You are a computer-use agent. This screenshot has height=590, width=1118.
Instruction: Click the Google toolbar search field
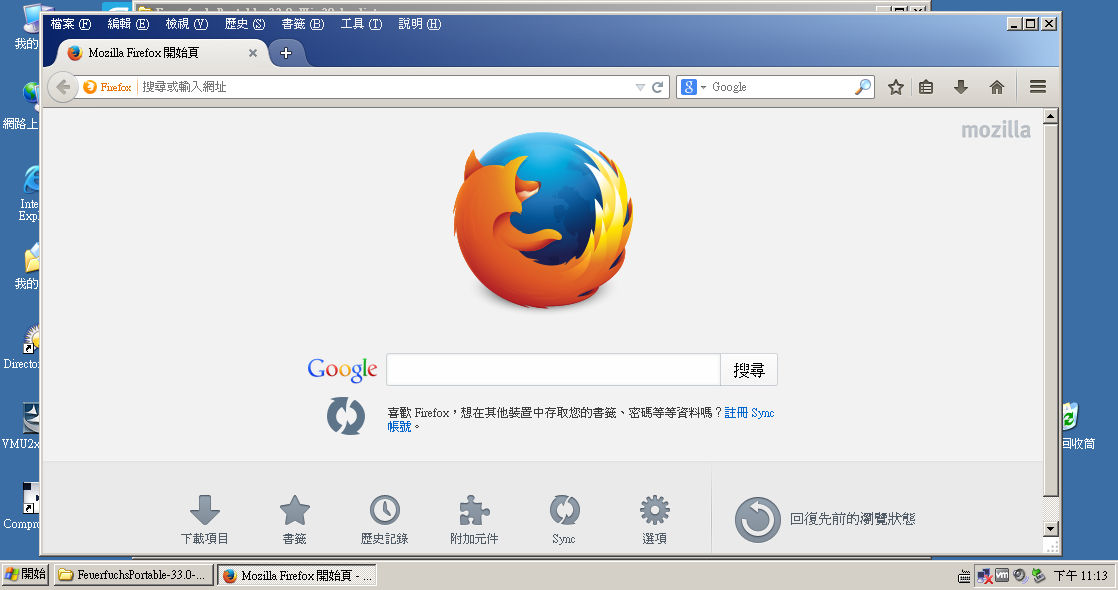pos(781,87)
